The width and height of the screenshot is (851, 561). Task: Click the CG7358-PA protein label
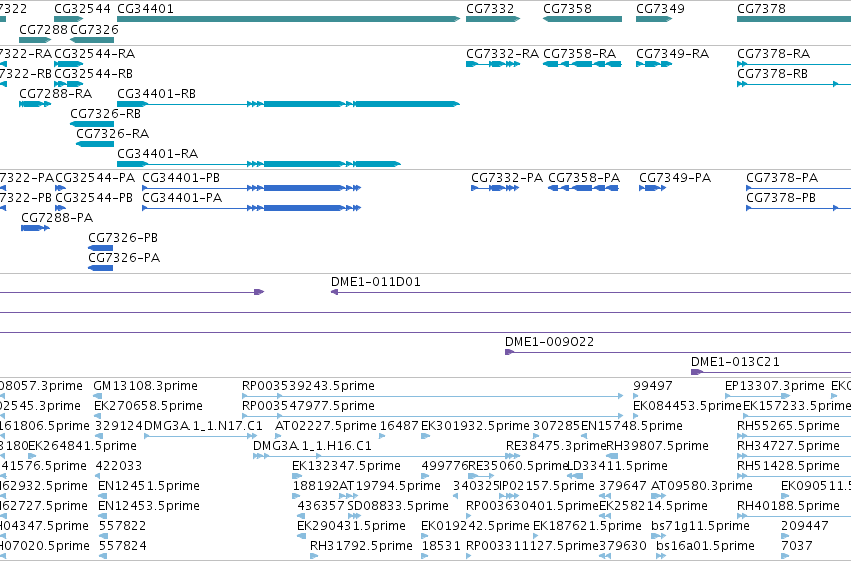pos(584,178)
